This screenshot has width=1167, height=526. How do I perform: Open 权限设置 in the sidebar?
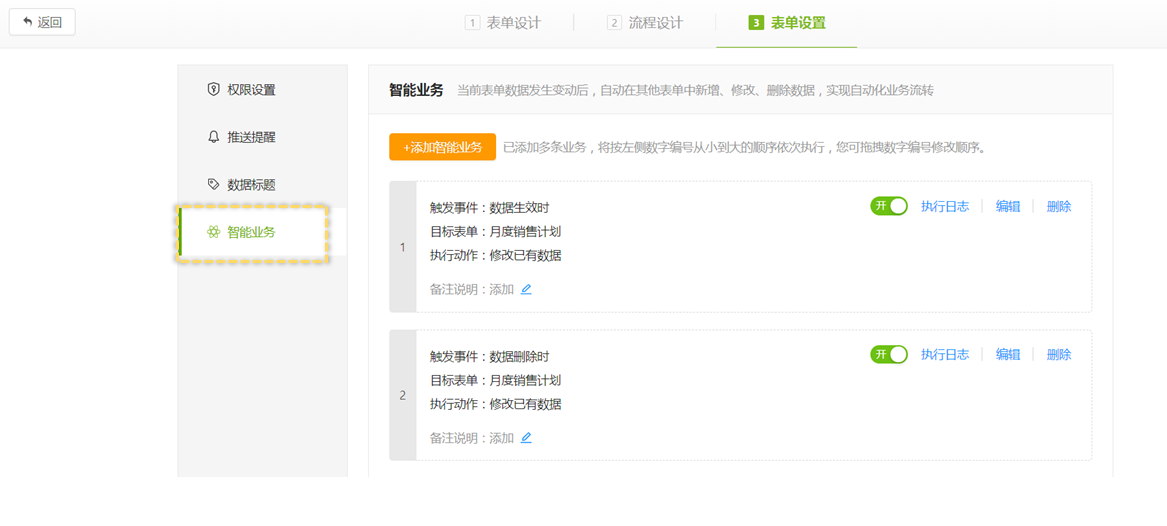pyautogui.click(x=263, y=90)
